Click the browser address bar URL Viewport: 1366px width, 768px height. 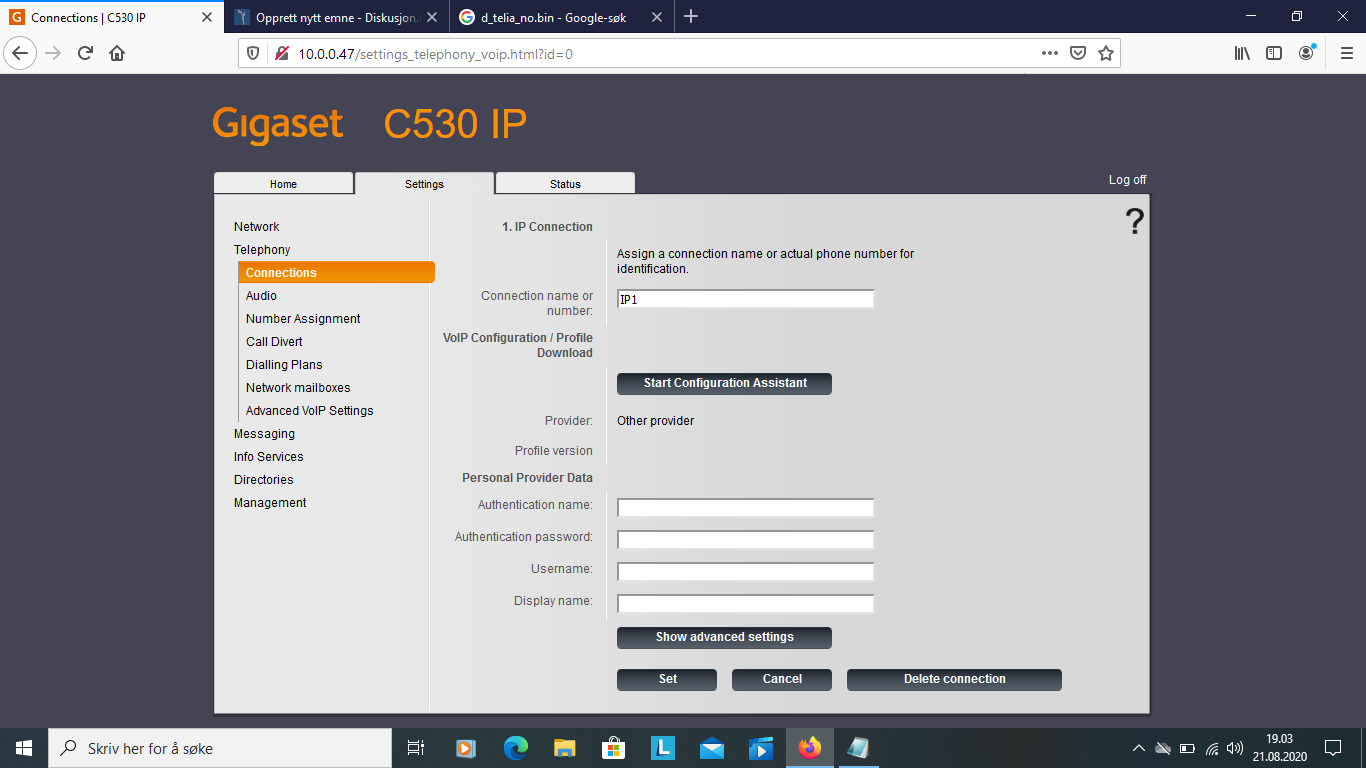point(435,53)
